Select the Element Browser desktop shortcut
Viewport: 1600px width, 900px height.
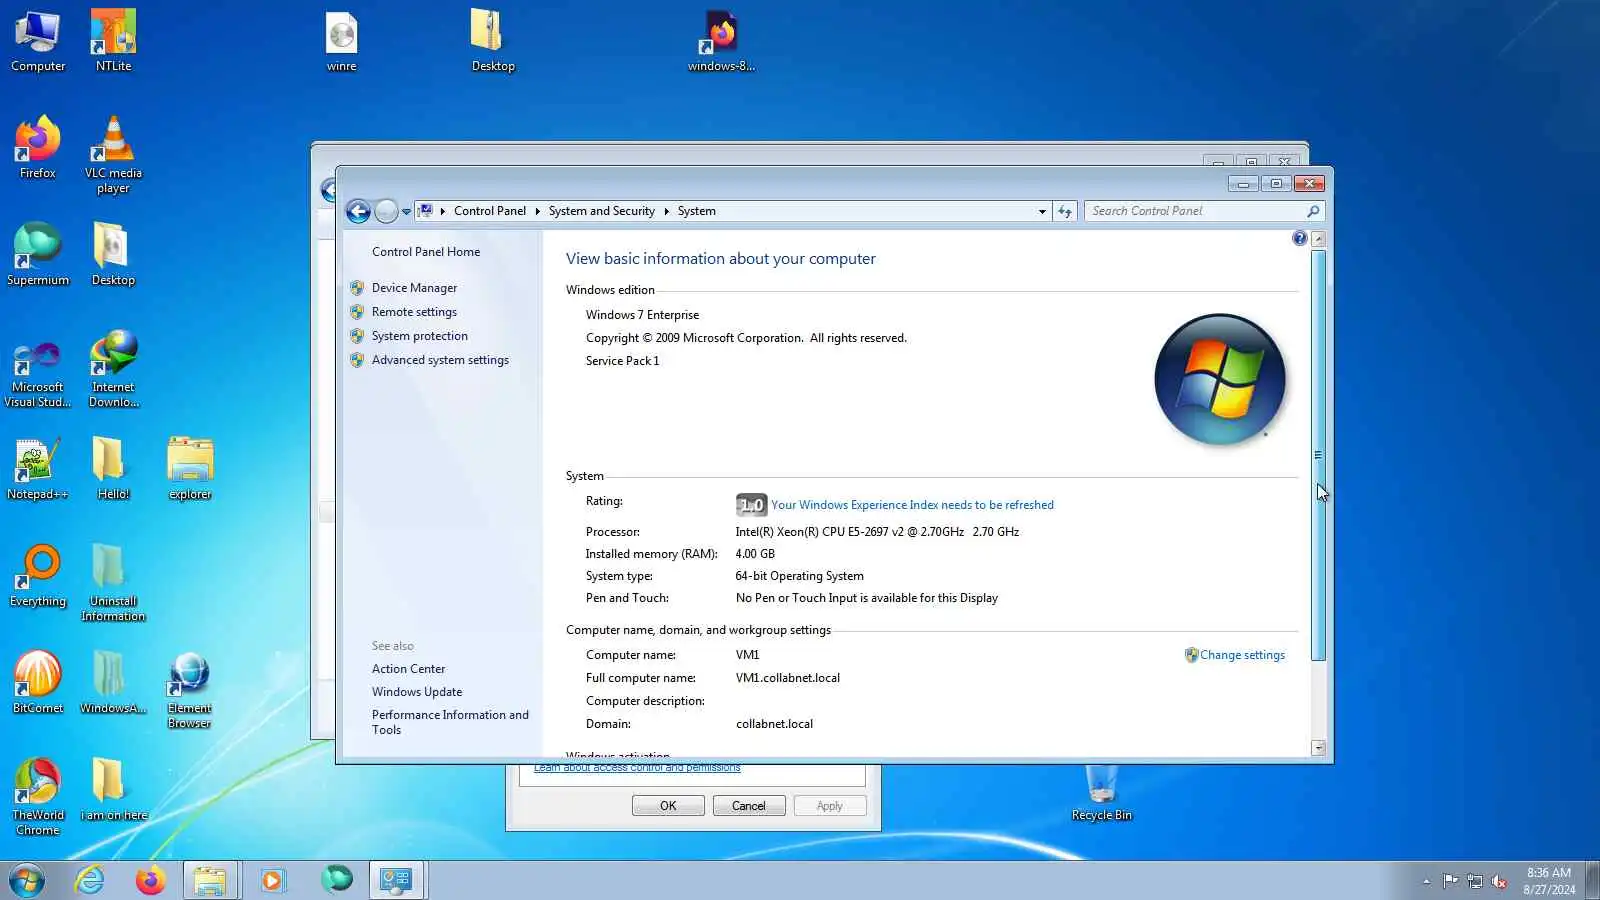(x=189, y=690)
